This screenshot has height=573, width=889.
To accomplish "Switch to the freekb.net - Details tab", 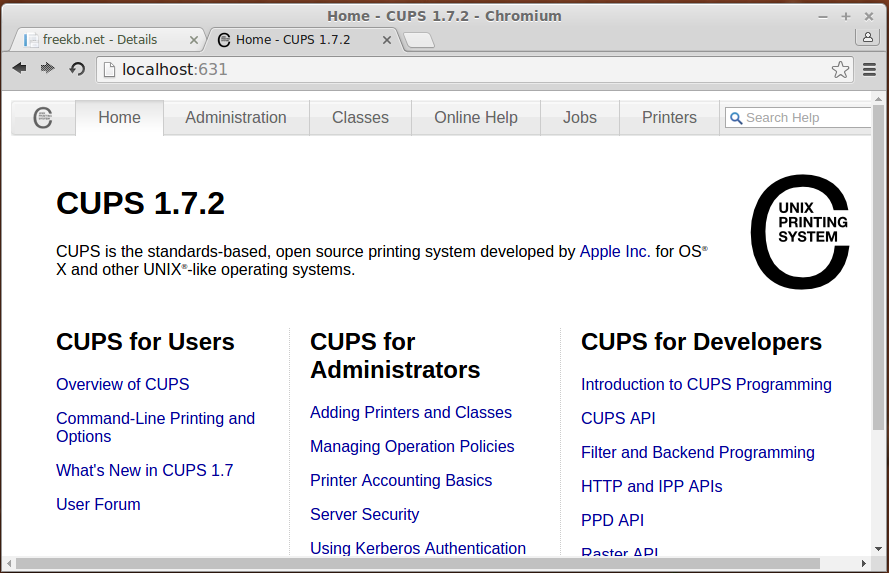I will click(100, 40).
